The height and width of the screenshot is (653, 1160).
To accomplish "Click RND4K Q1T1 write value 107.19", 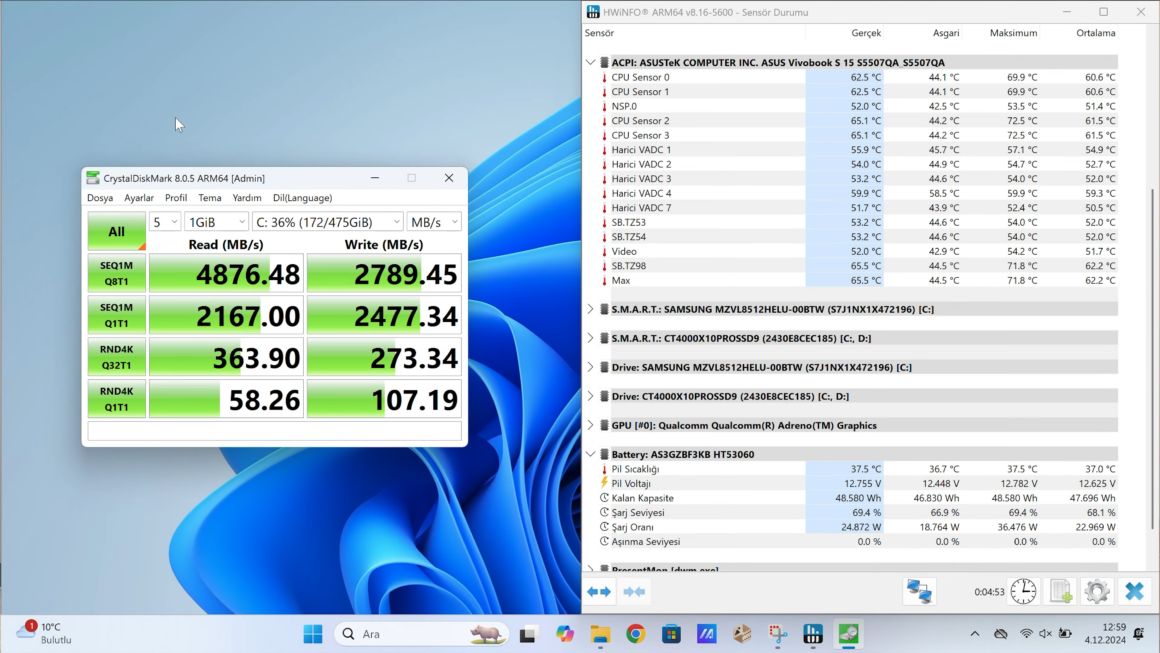I will tap(384, 400).
